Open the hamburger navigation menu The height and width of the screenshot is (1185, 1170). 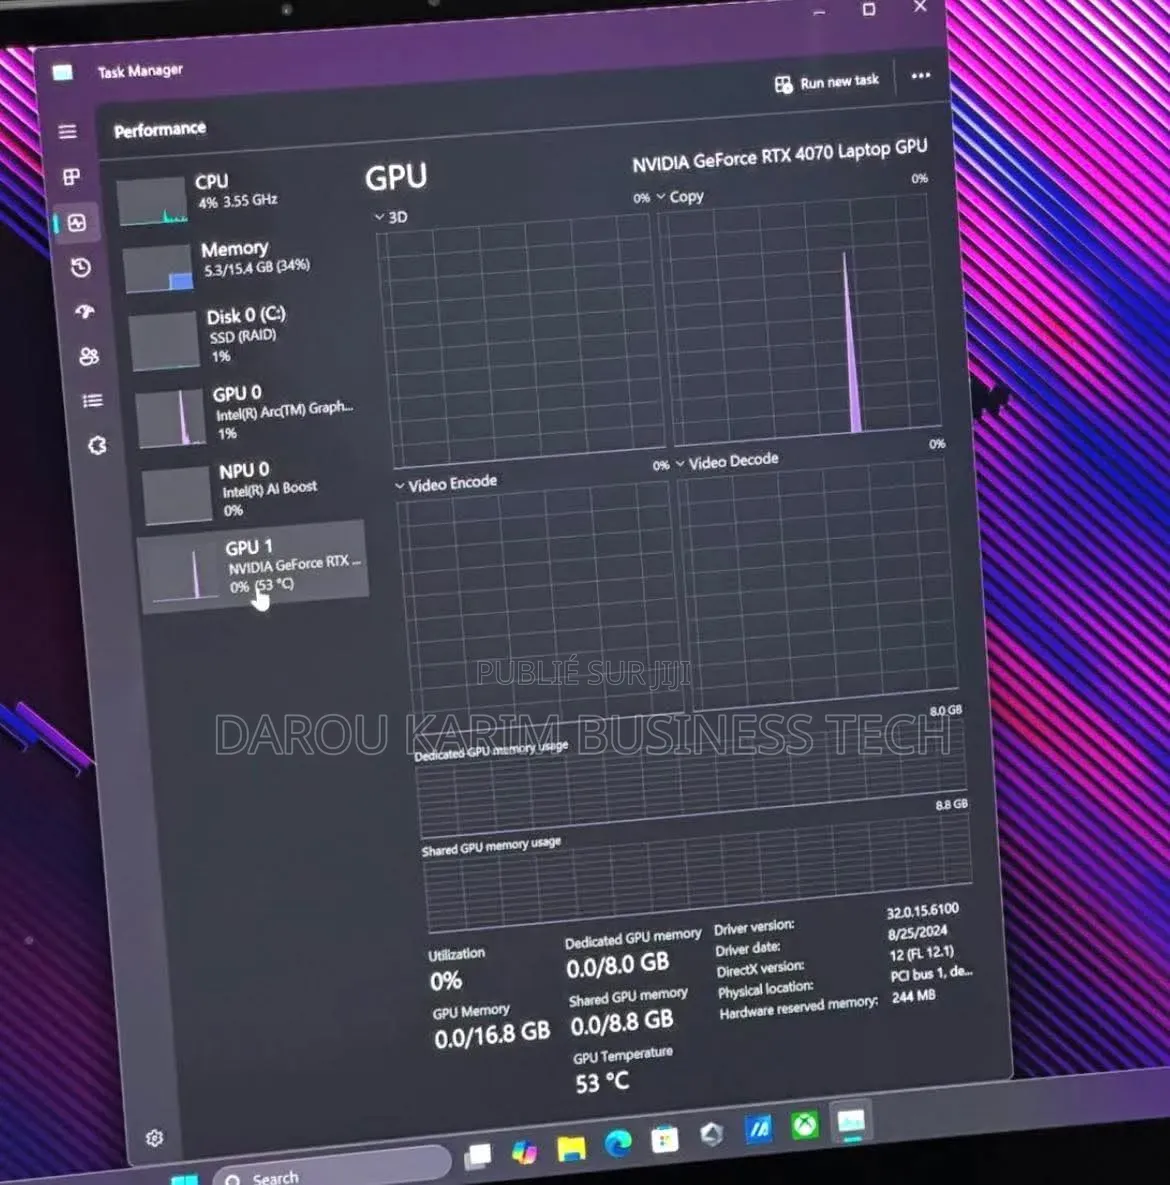tap(67, 131)
